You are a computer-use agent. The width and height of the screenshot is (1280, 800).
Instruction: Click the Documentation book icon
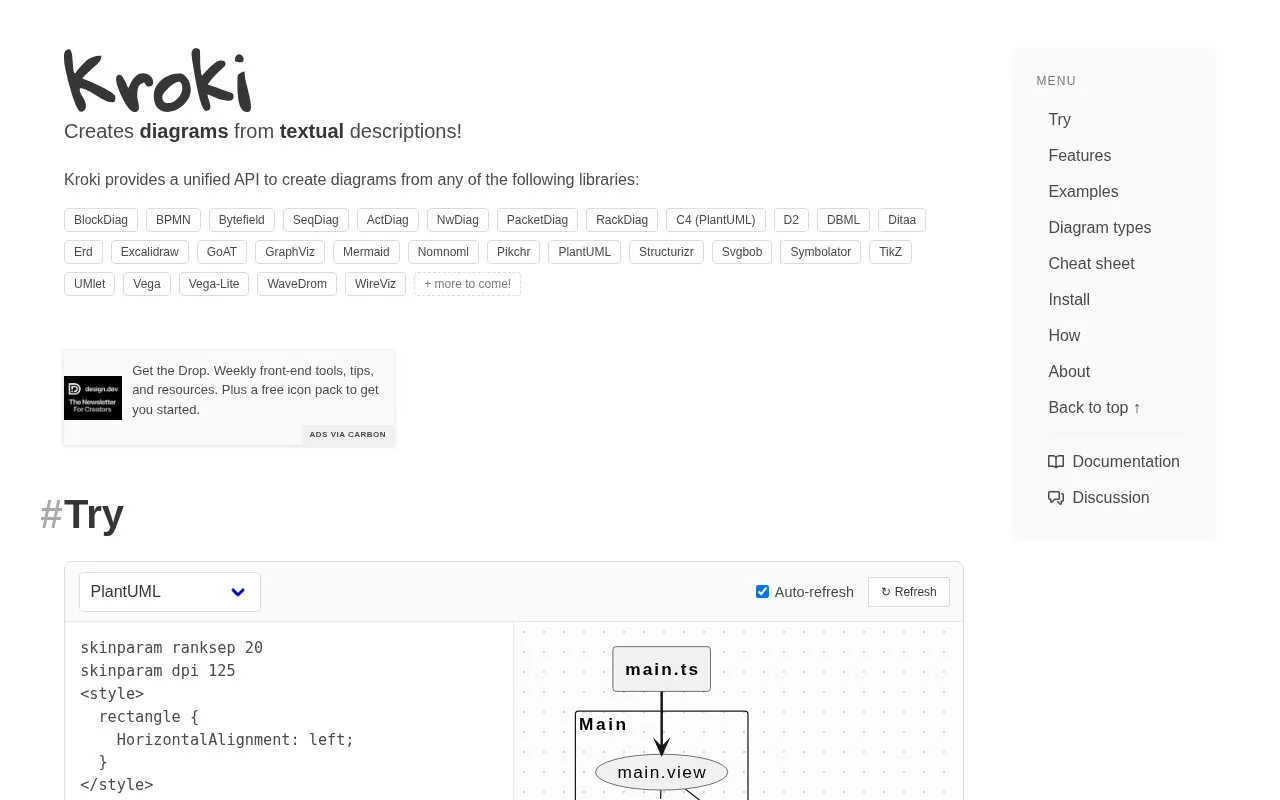1056,461
